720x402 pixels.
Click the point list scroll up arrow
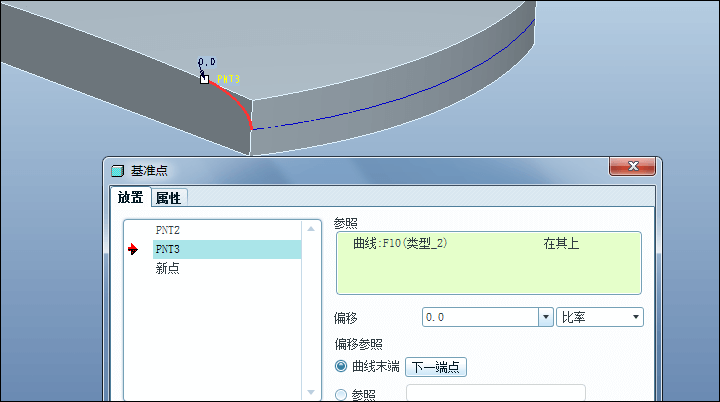(x=311, y=229)
